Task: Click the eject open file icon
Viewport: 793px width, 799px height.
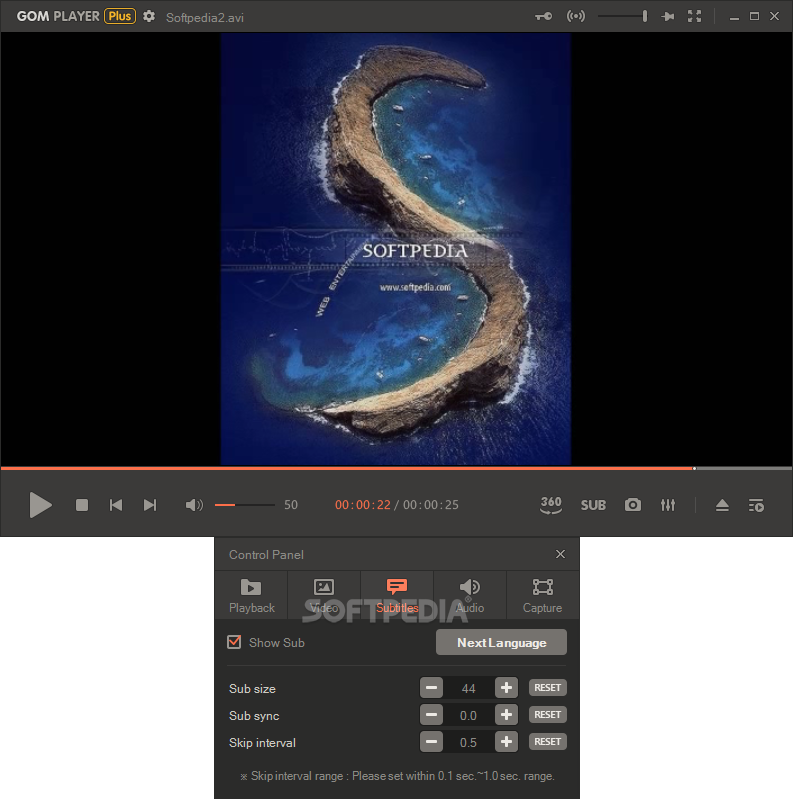Action: coord(722,505)
